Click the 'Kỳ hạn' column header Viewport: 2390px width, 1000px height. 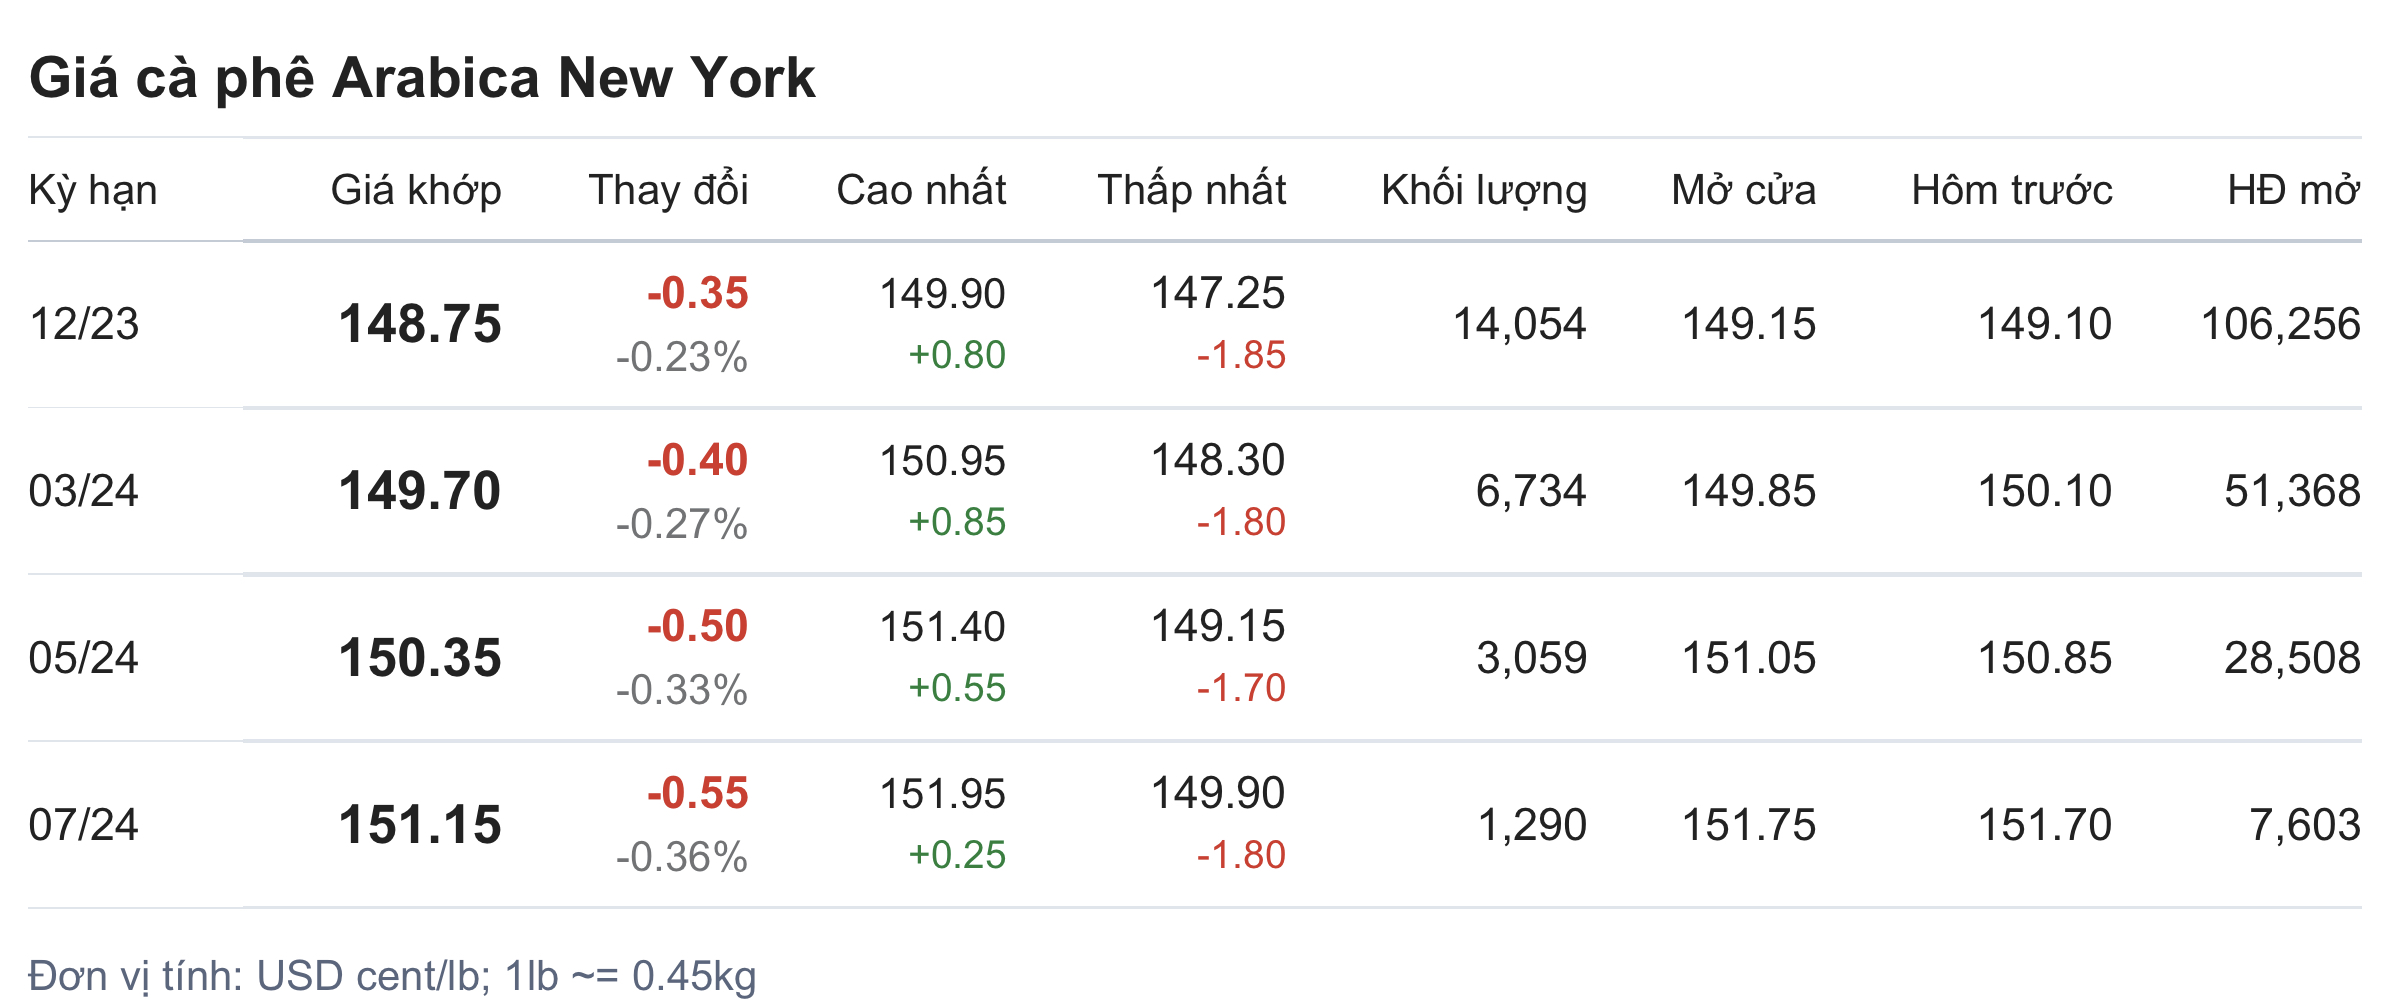point(93,190)
